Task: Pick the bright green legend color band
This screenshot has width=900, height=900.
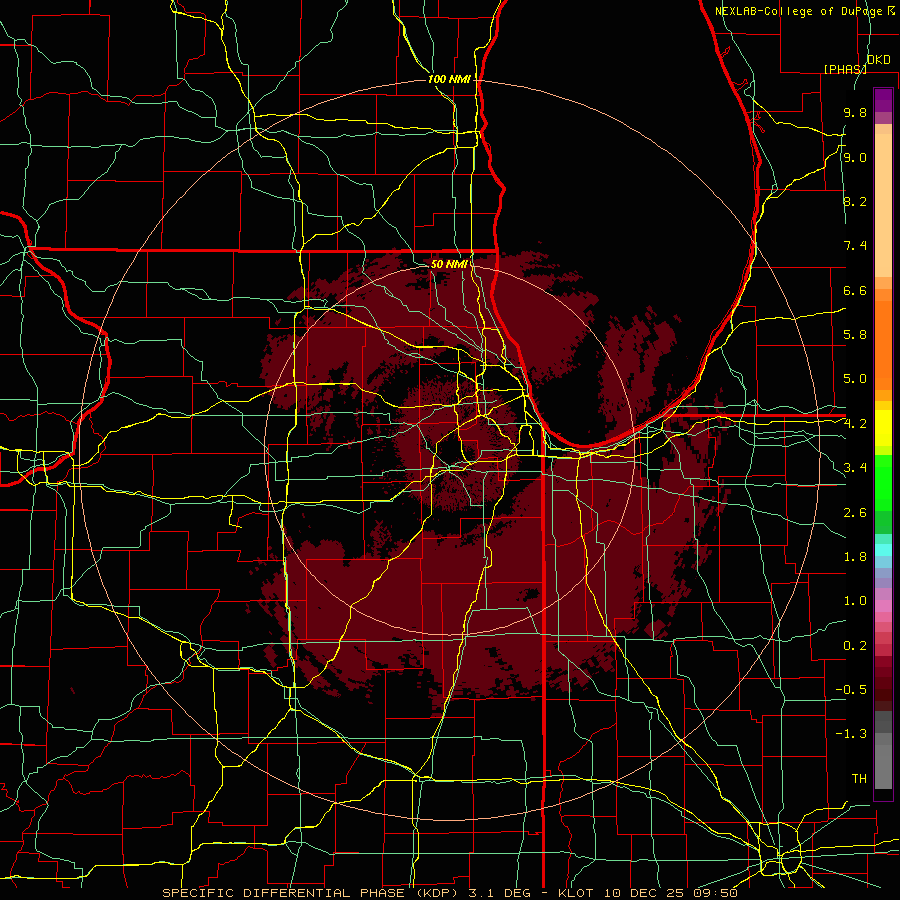Action: click(883, 482)
